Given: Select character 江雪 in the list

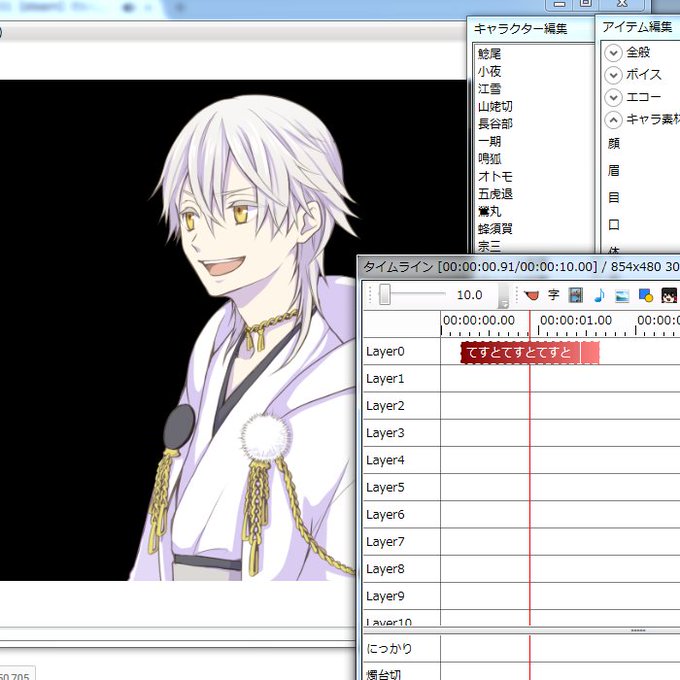Looking at the screenshot, I should (x=490, y=89).
